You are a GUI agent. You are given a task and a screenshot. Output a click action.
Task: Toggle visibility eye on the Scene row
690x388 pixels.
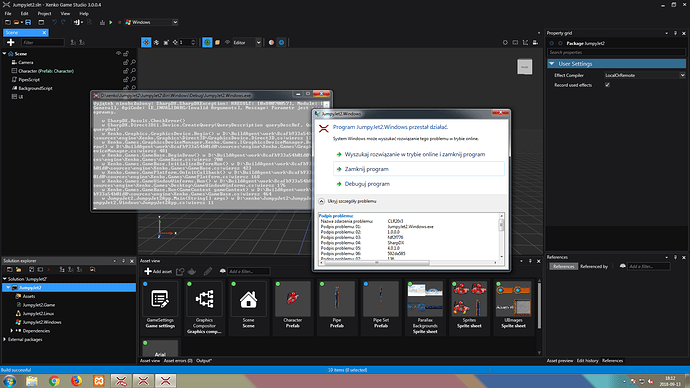pos(118,54)
